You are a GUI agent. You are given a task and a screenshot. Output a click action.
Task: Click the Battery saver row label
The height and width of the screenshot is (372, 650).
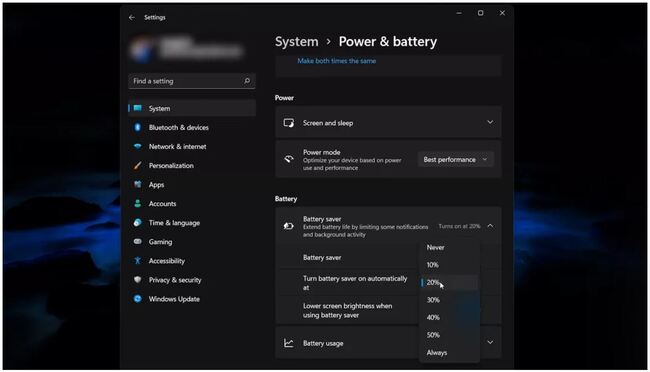pyautogui.click(x=322, y=258)
